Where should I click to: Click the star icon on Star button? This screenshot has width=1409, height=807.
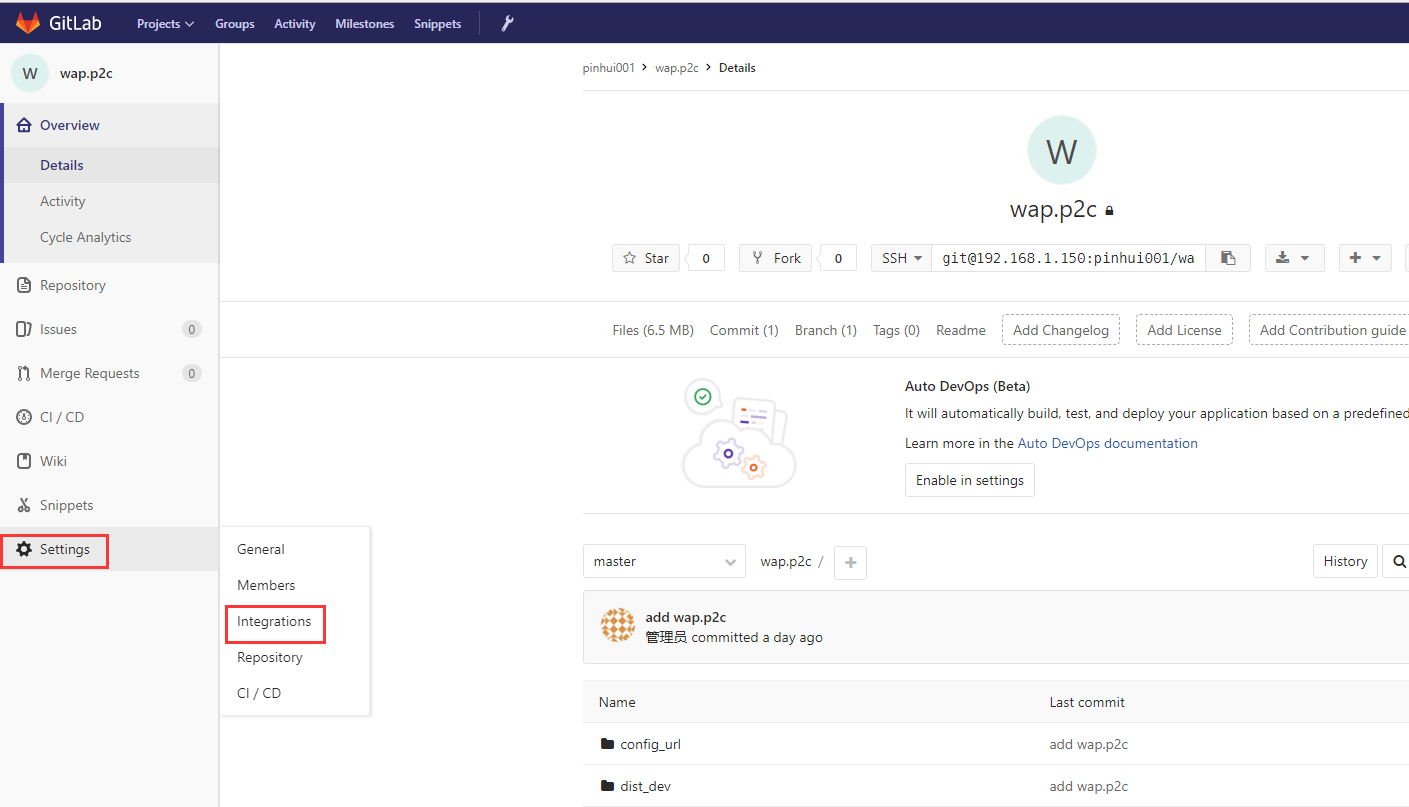(x=629, y=258)
